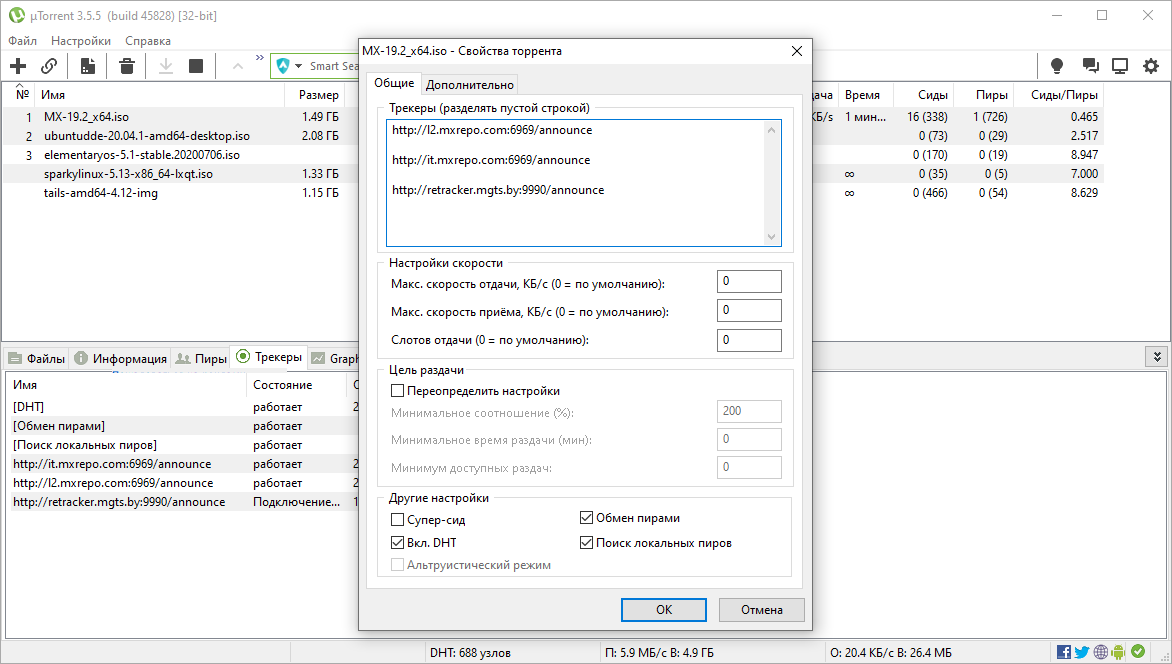Click trackers list scrollbar up arrow
This screenshot has width=1172, height=664.
(x=771, y=129)
